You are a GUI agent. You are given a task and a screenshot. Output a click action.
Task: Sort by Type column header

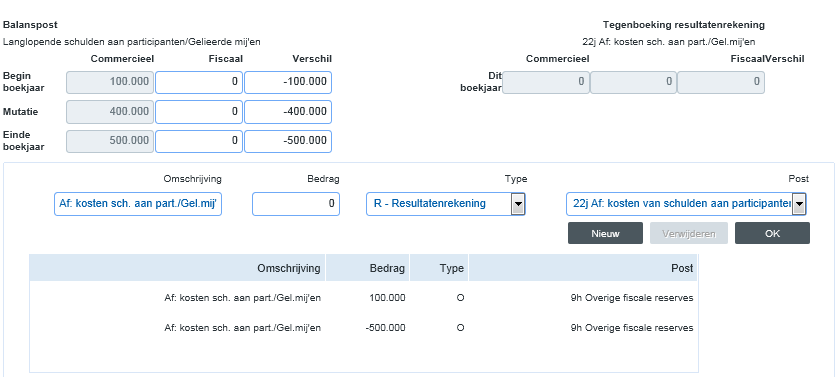(x=439, y=268)
